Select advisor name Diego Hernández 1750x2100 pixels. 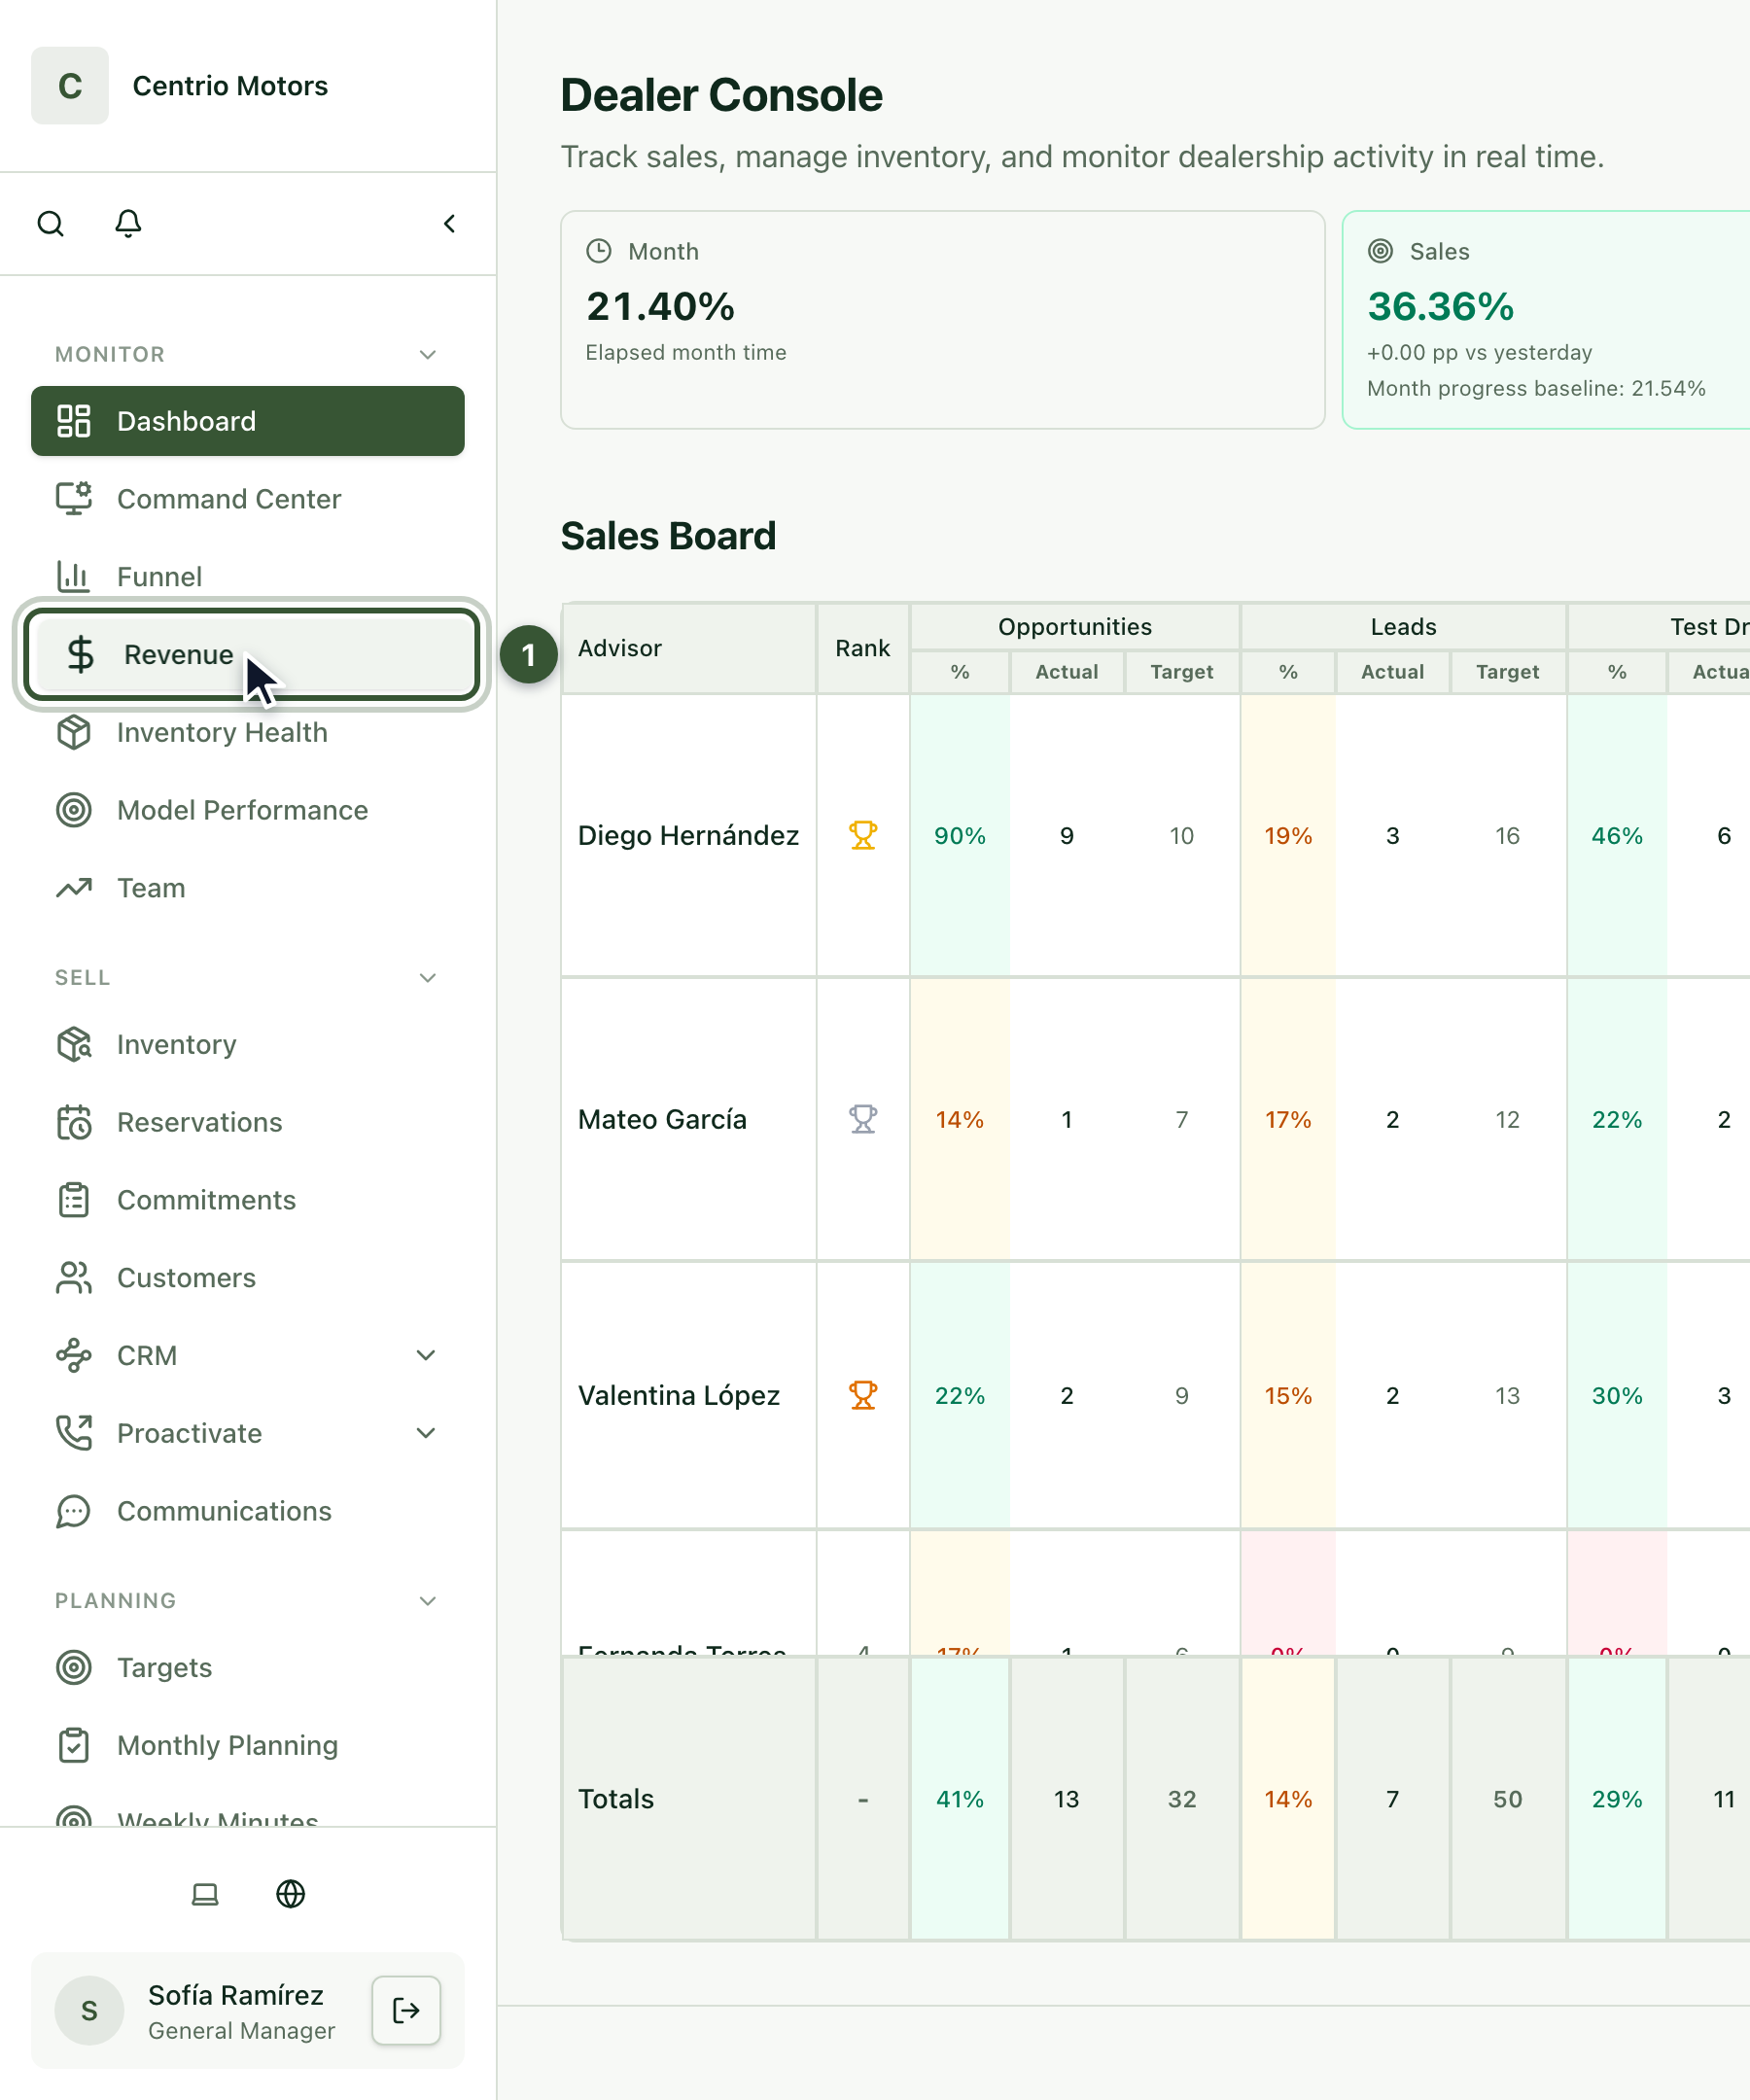coord(689,835)
